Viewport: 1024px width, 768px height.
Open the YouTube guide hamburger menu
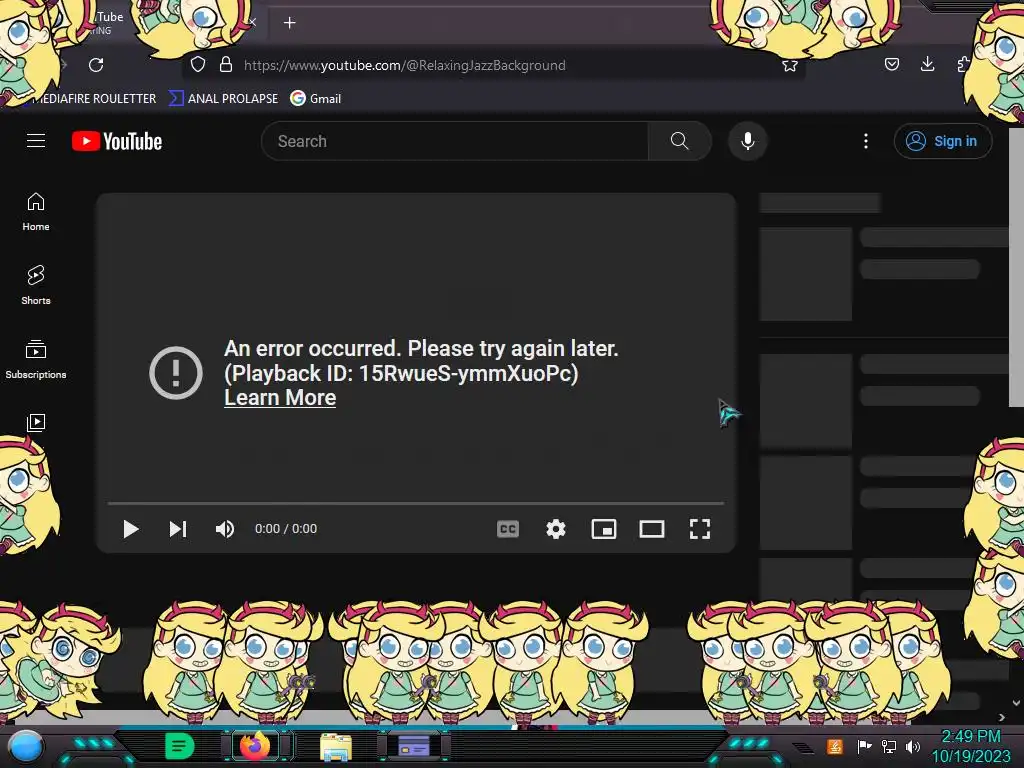(36, 140)
